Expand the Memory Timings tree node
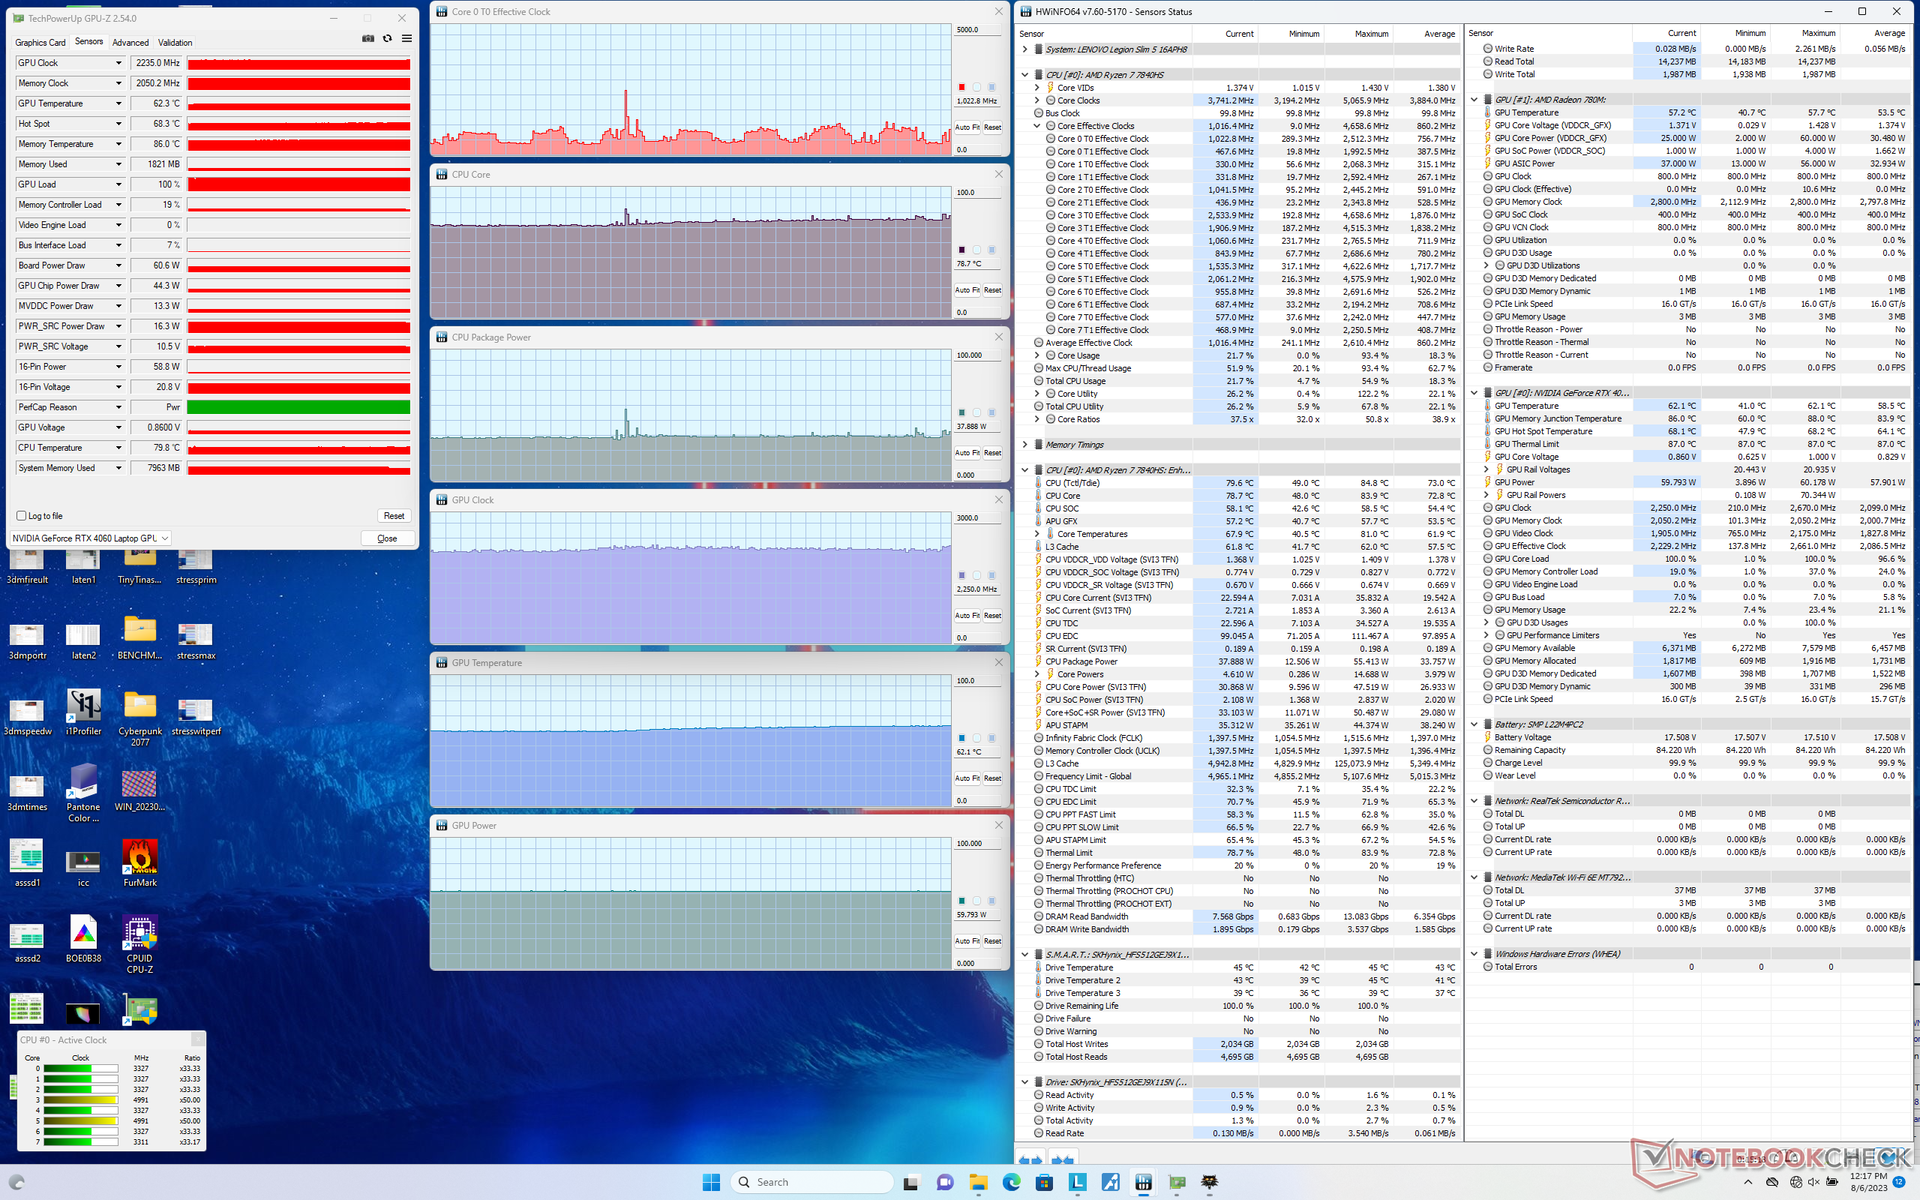Viewport: 1920px width, 1200px height. coord(1025,445)
